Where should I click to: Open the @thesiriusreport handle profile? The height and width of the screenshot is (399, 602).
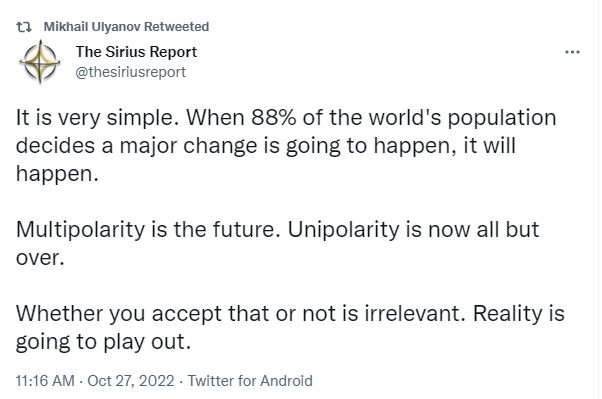tap(131, 72)
